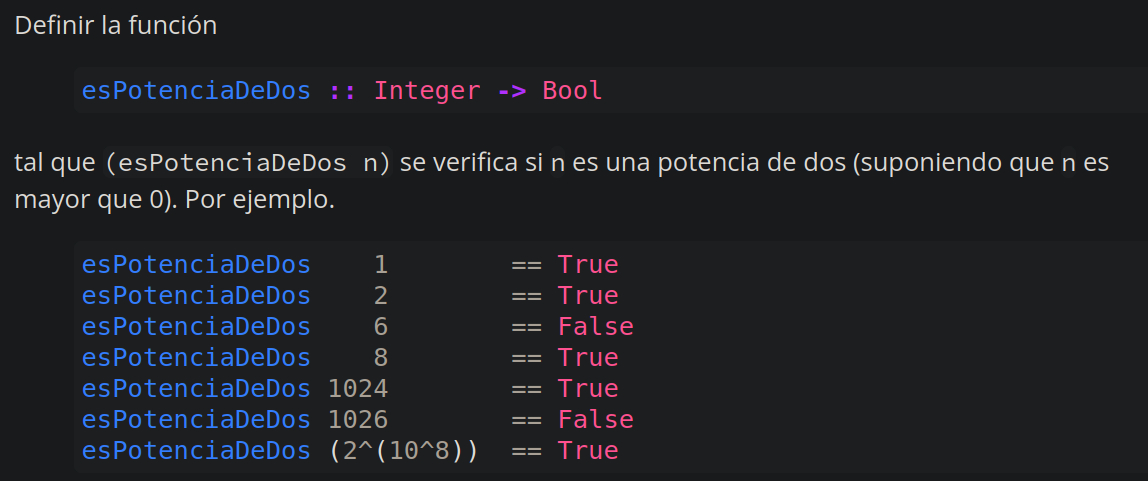Click the Integer type in the signature
Screen dimensions: 1148x481
point(427,91)
